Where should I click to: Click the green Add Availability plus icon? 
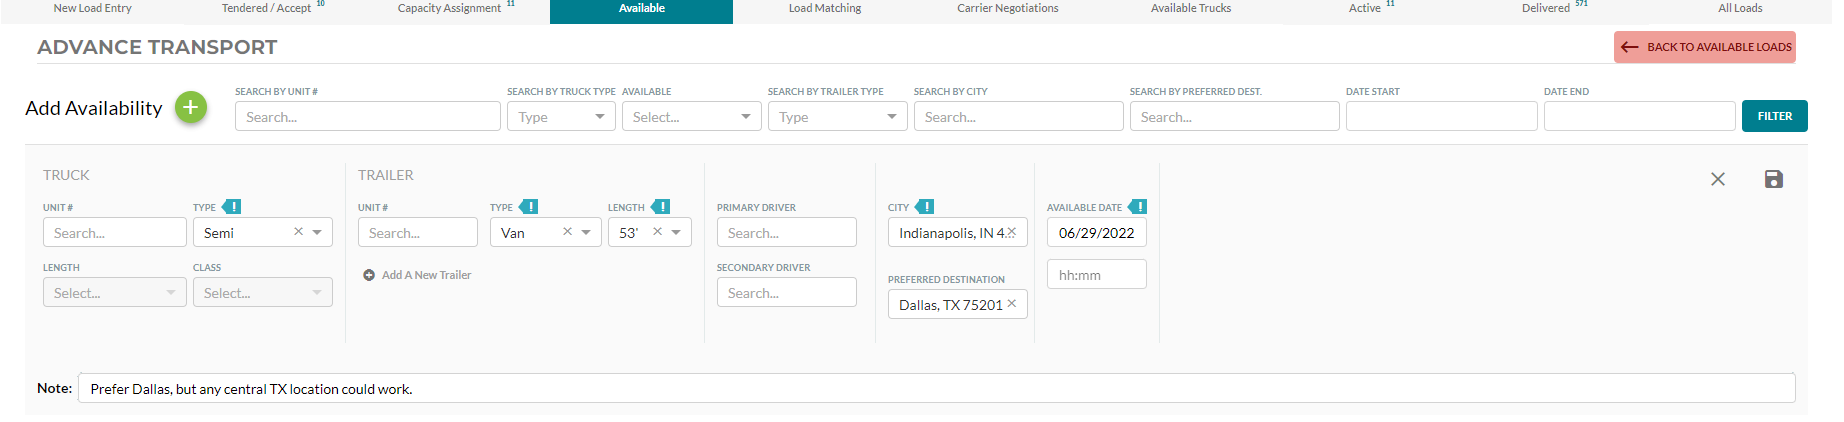(191, 107)
